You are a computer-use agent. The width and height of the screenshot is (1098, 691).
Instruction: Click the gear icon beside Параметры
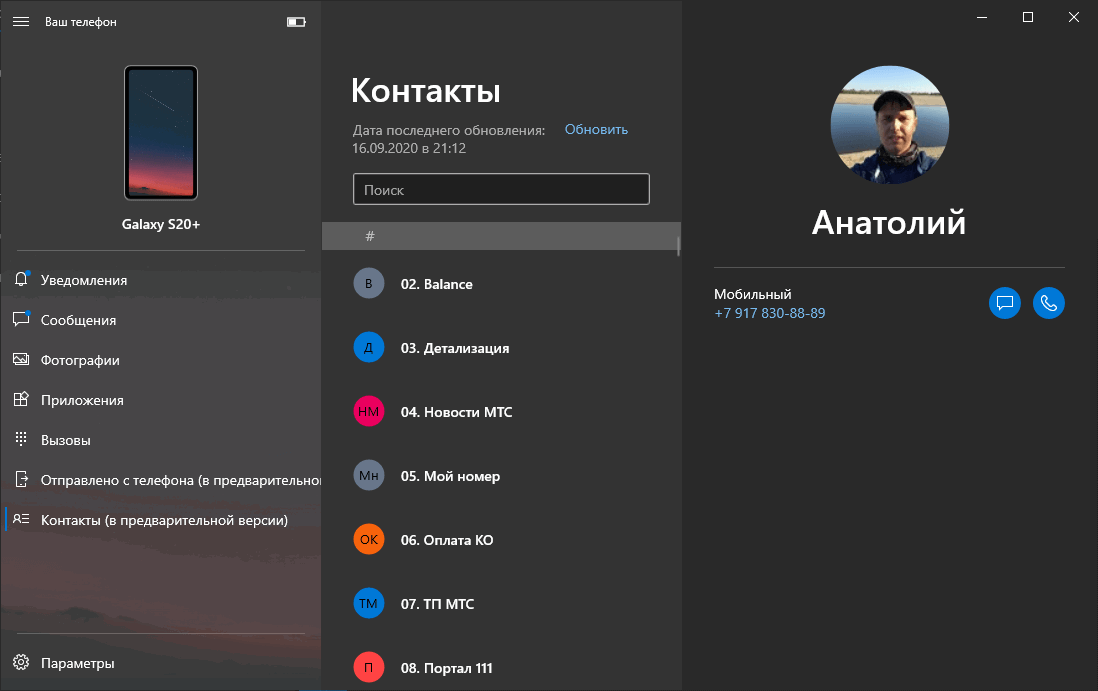click(21, 662)
